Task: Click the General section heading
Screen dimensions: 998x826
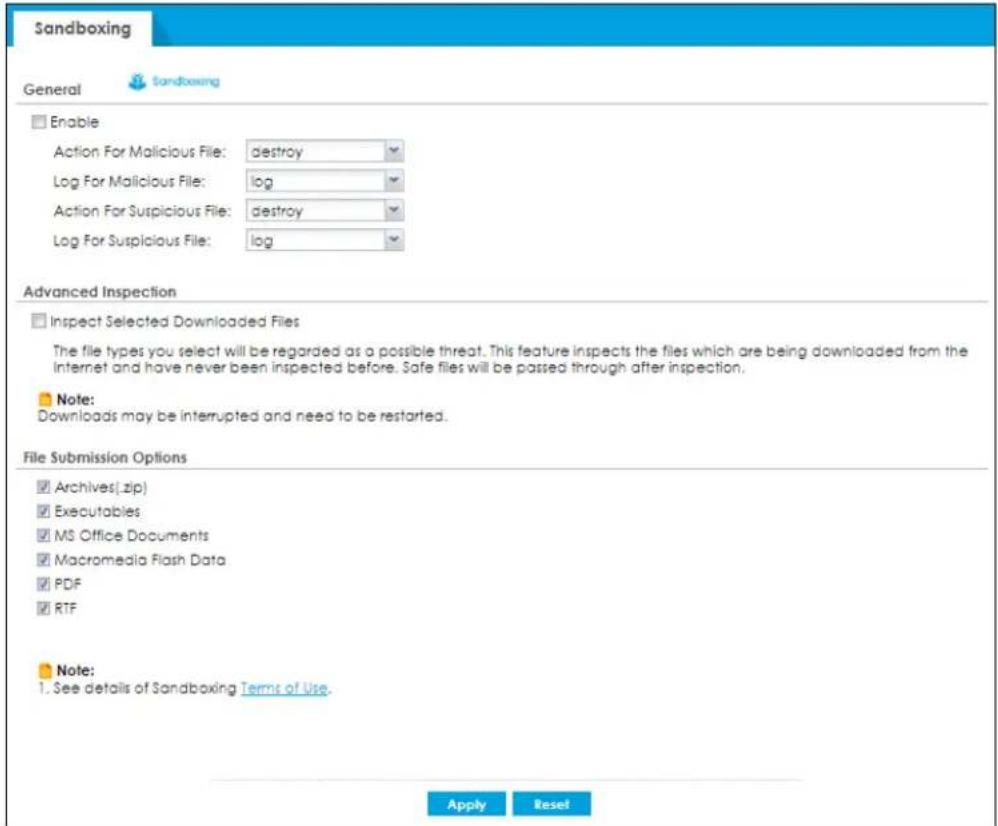Action: click(x=52, y=90)
